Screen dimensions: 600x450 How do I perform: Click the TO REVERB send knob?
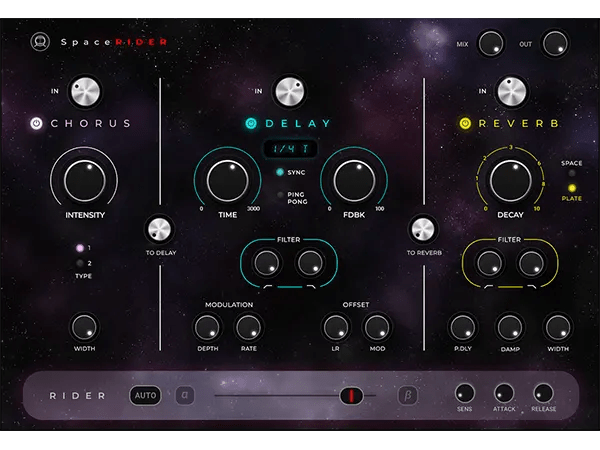click(x=423, y=230)
